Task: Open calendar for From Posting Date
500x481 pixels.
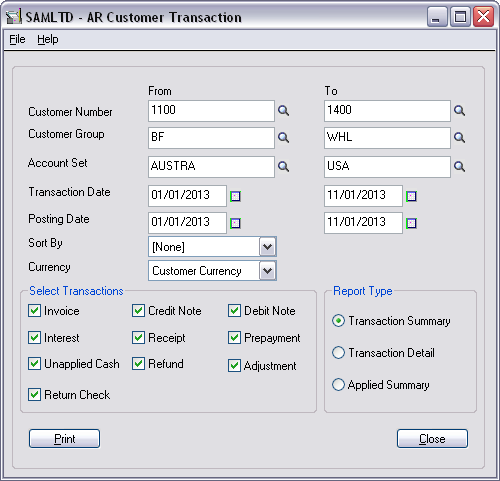Action: pos(235,223)
